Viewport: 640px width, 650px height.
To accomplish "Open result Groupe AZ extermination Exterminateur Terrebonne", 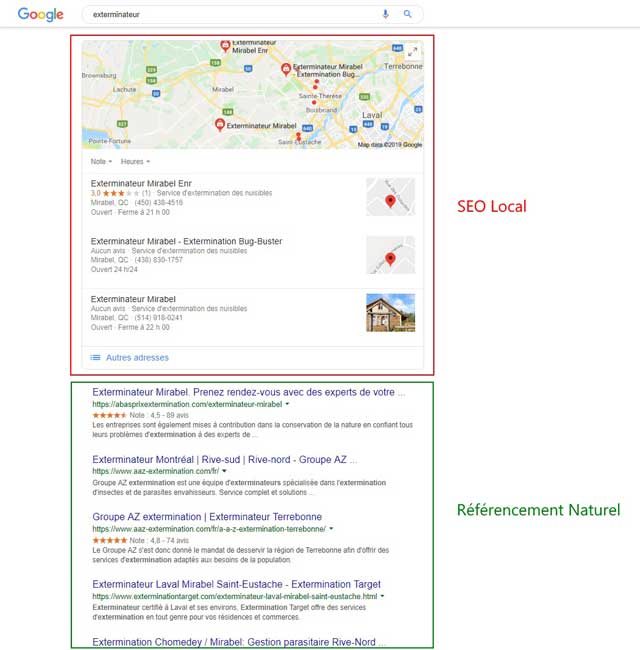I will (x=207, y=517).
